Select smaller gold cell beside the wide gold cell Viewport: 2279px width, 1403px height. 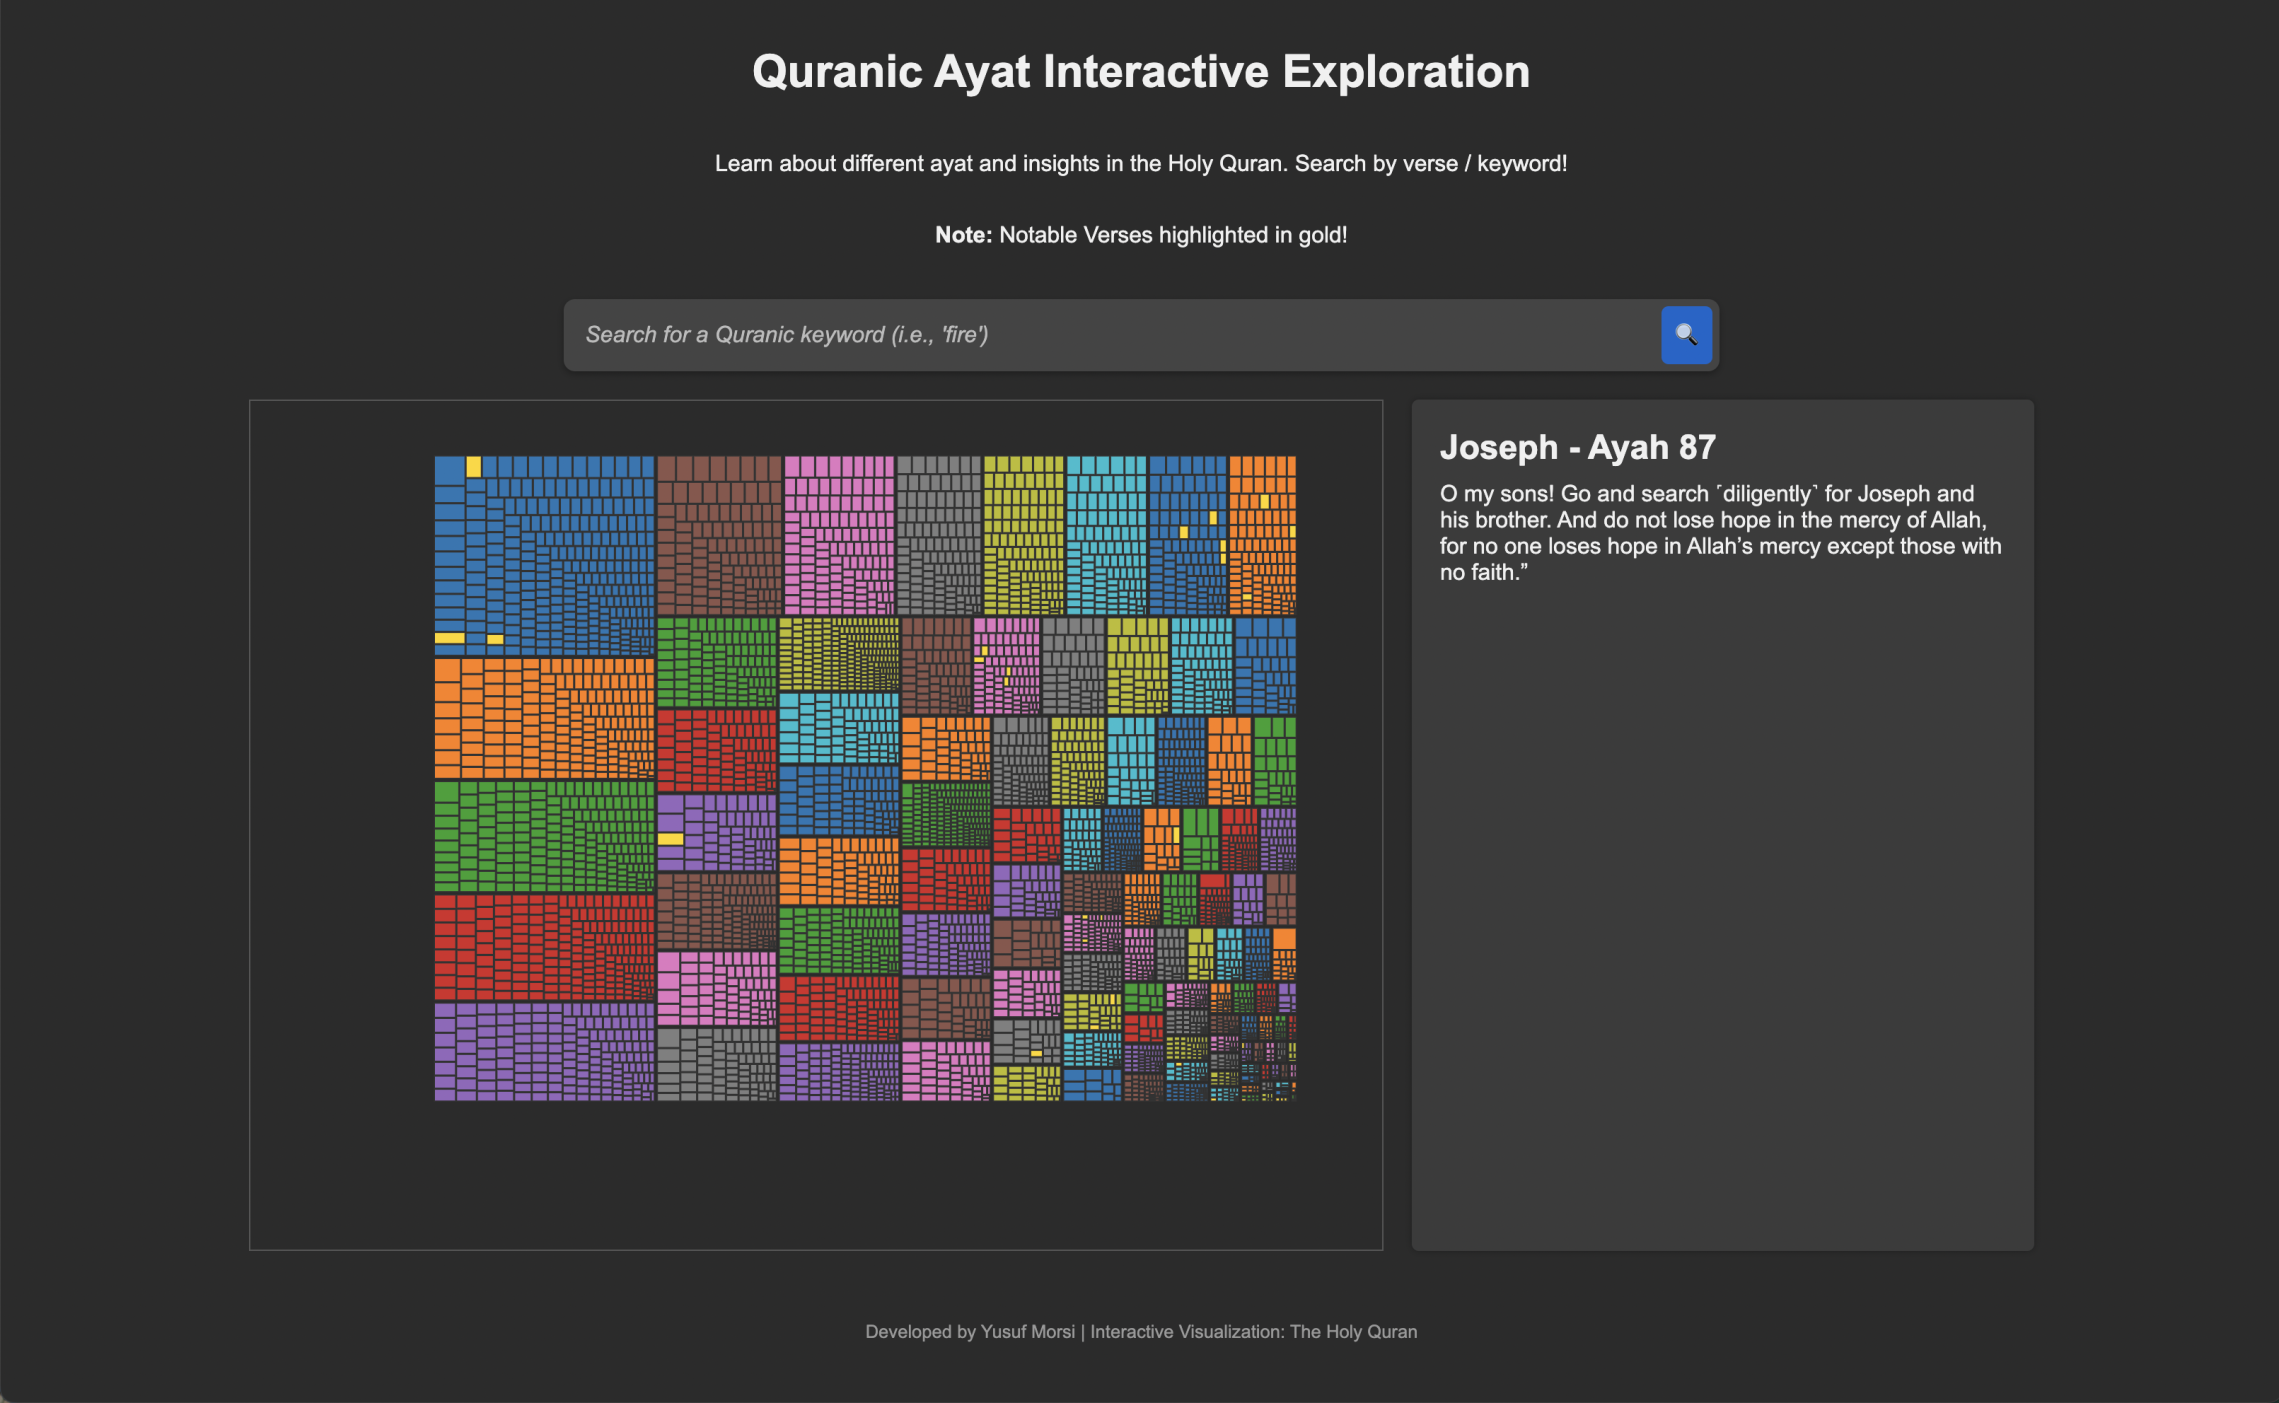(495, 639)
